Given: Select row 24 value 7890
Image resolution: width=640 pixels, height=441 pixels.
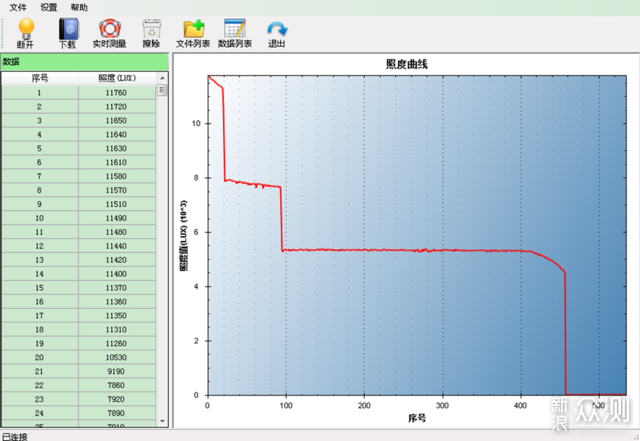Looking at the screenshot, I should (116, 413).
